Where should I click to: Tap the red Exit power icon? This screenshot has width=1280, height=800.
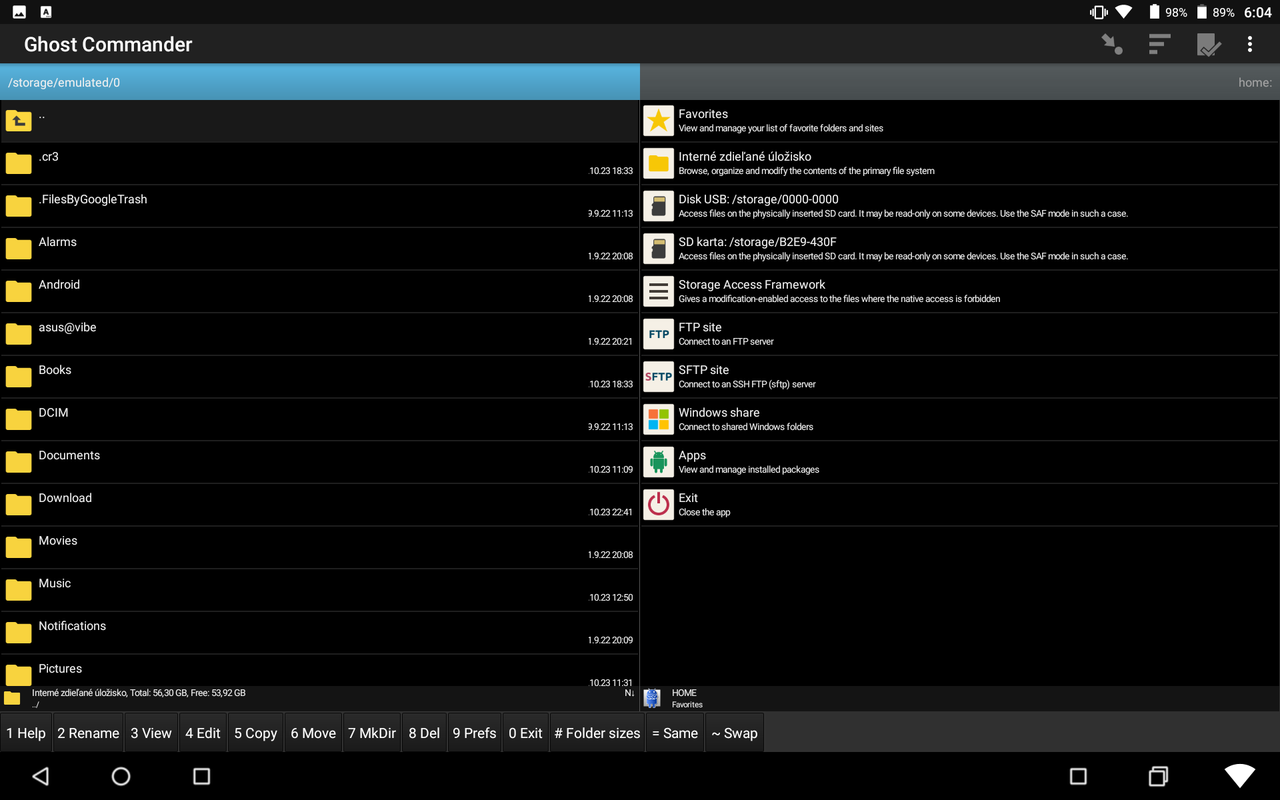658,505
